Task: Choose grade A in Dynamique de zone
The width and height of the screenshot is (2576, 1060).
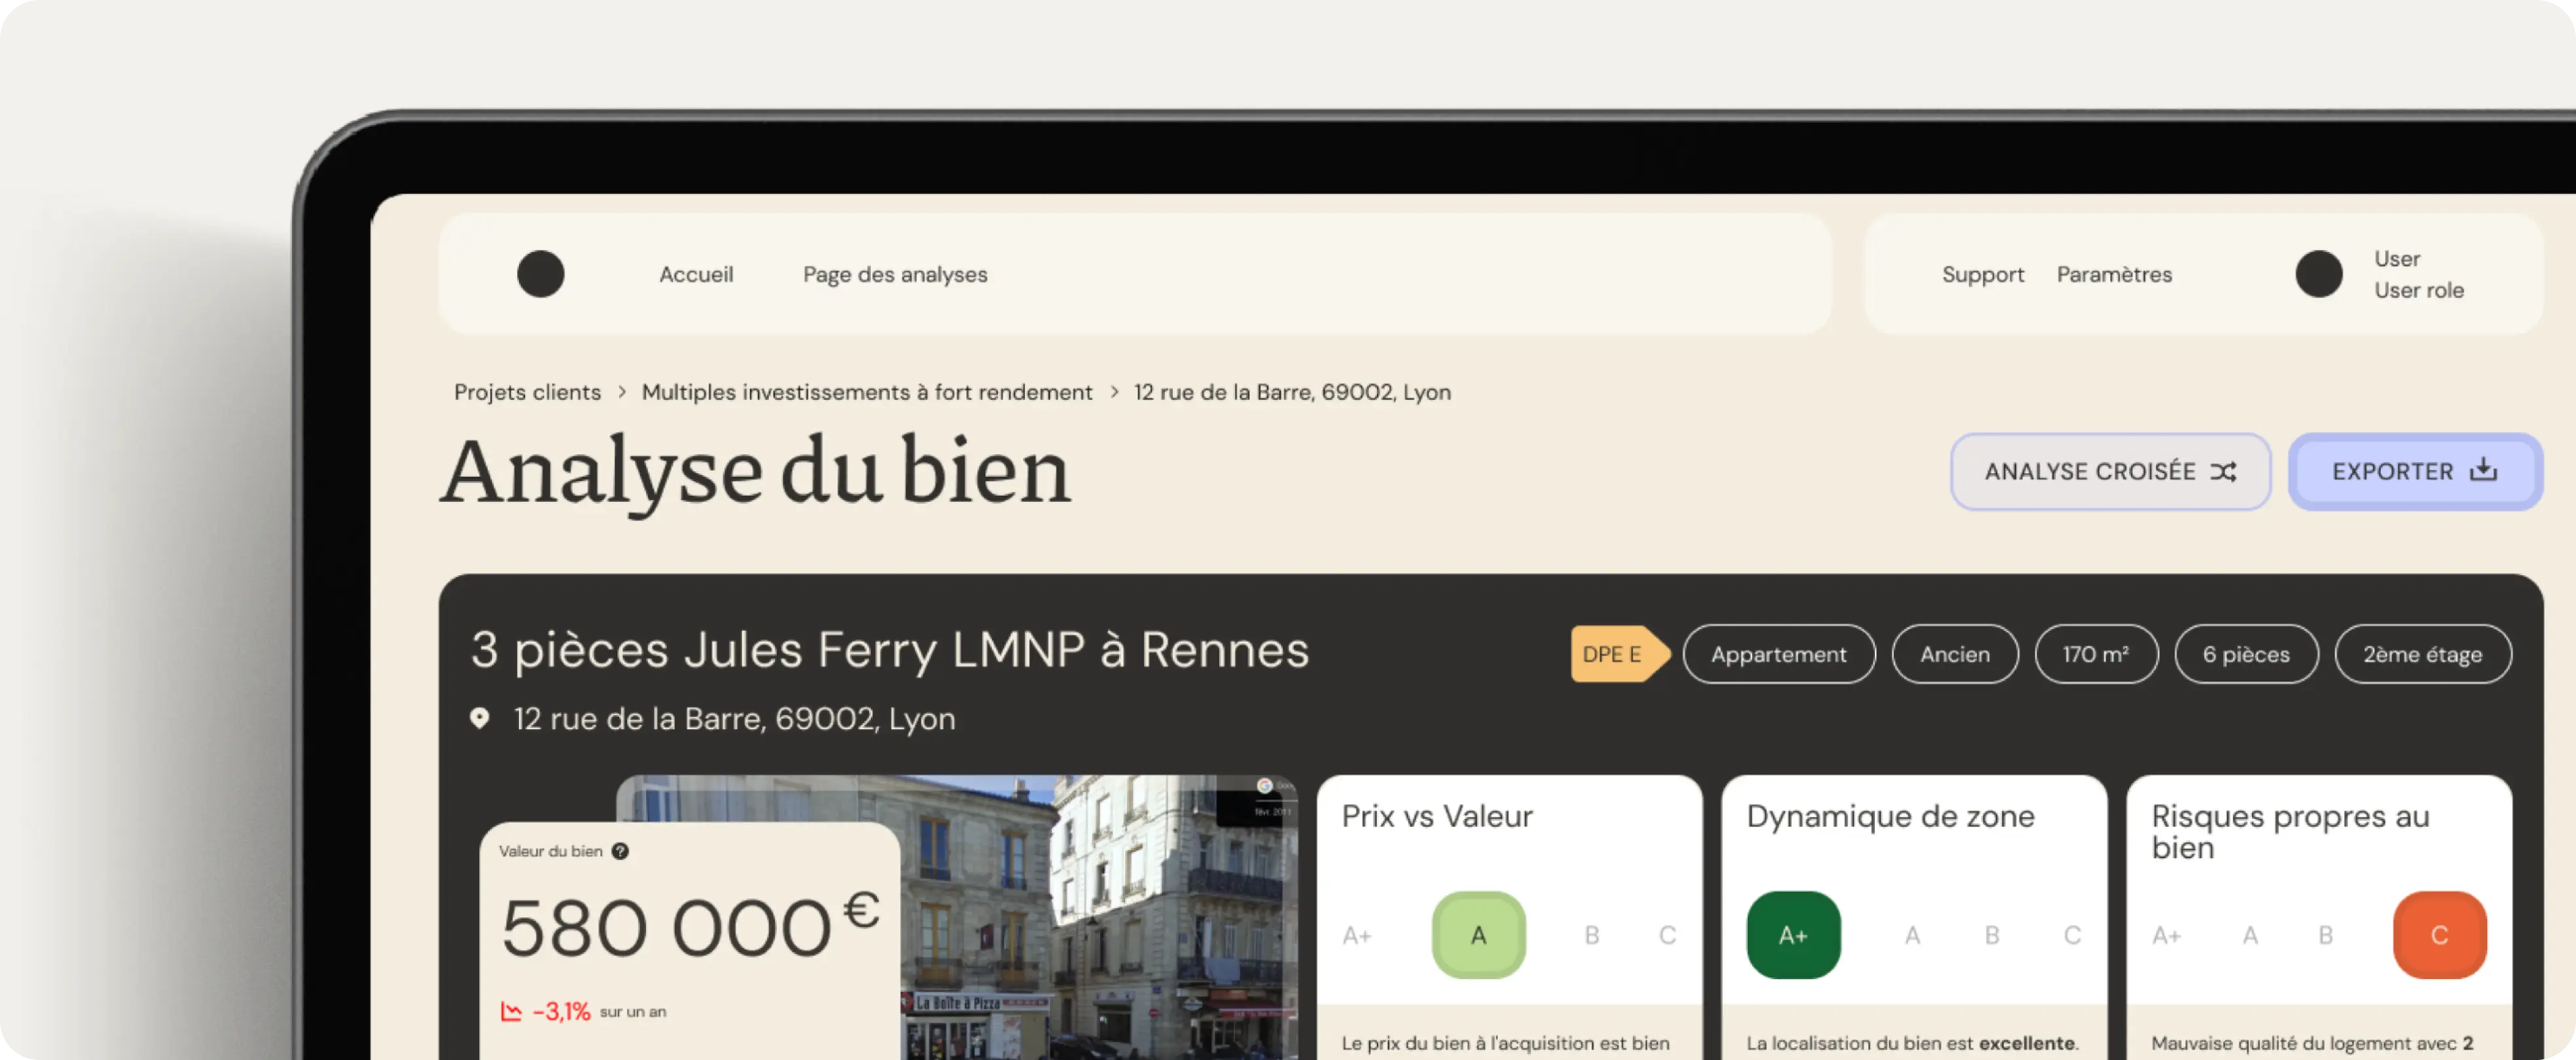Action: [1912, 935]
